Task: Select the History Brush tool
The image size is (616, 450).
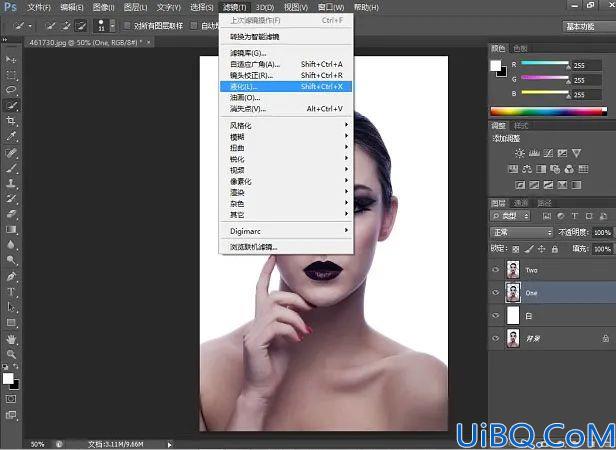Action: (11, 199)
